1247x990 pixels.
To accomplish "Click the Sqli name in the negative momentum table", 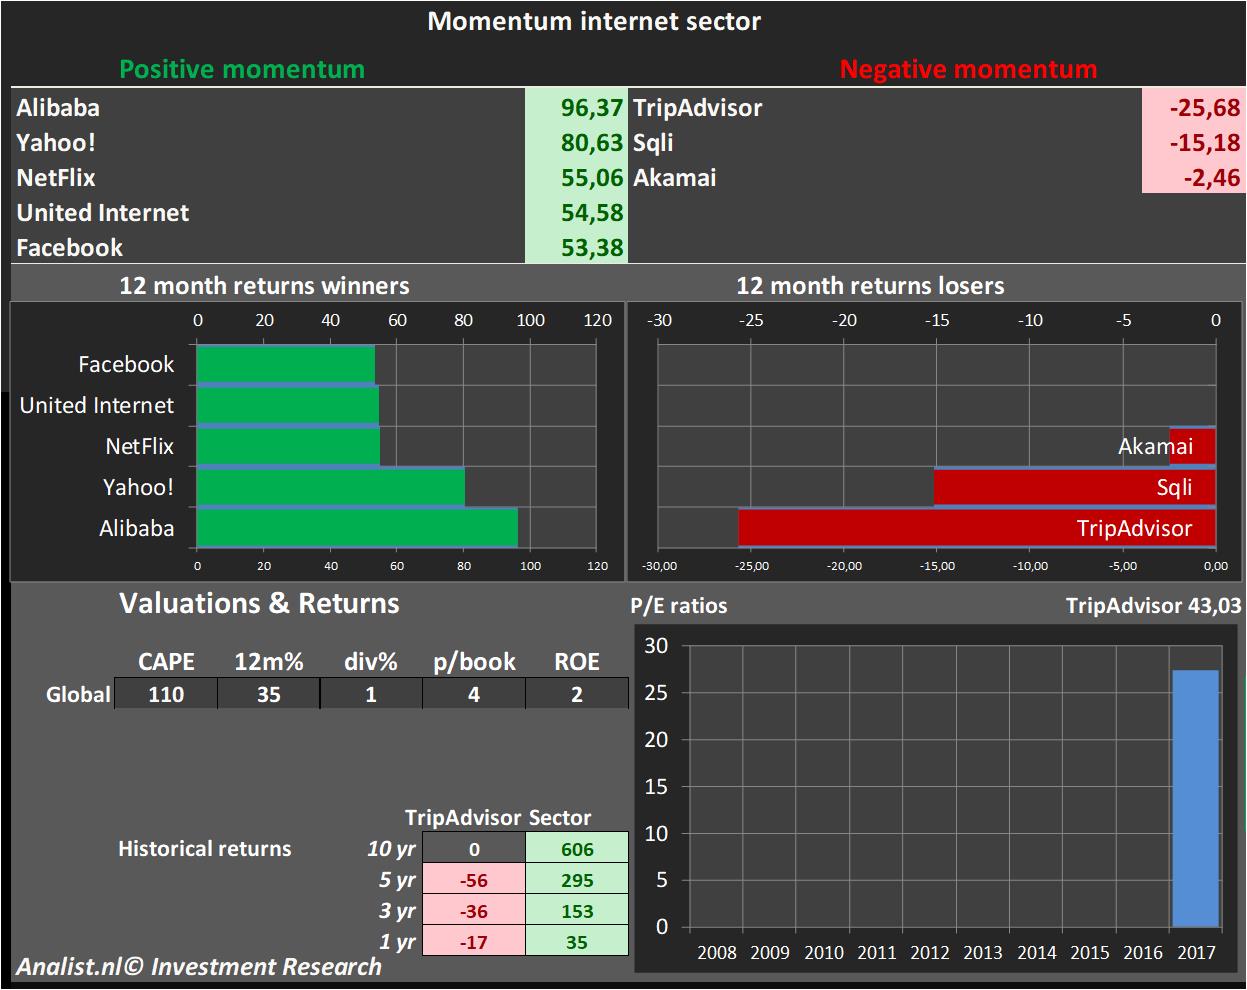I will point(653,143).
